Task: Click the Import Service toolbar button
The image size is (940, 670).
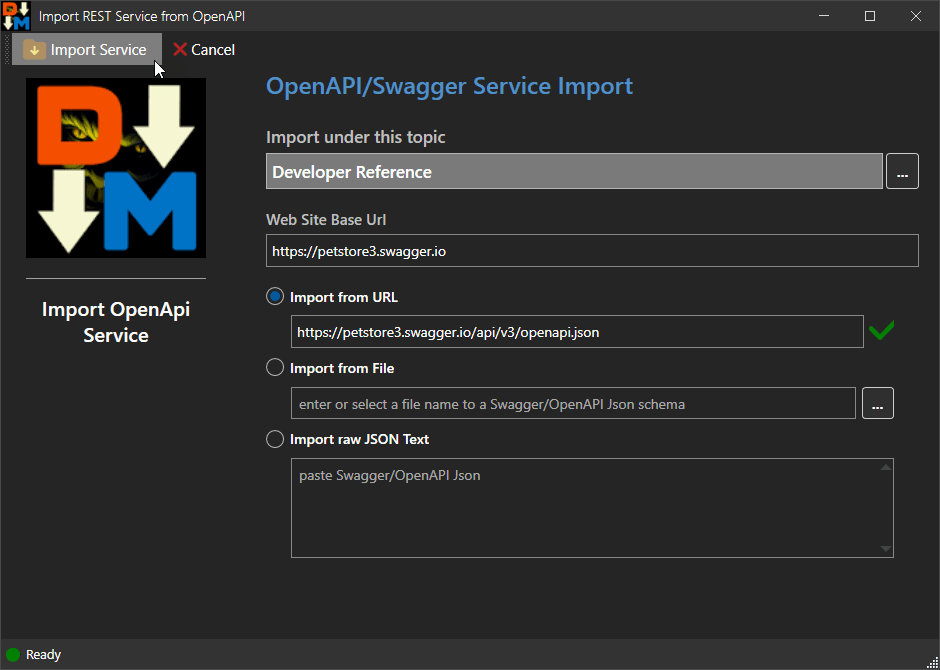Action: pyautogui.click(x=87, y=49)
